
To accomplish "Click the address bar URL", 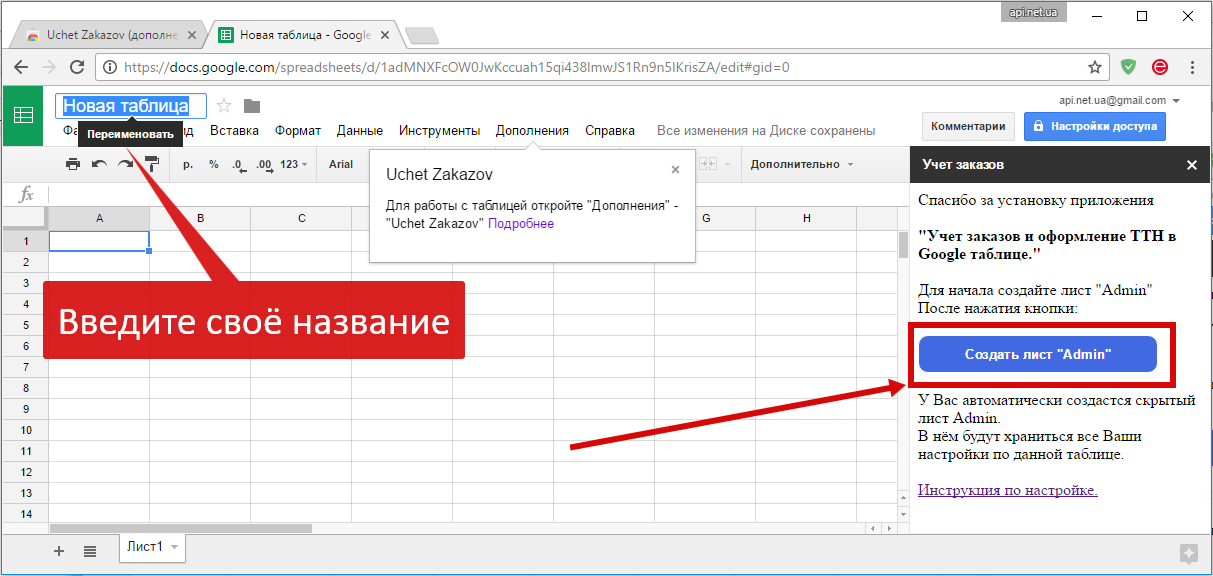I will pyautogui.click(x=457, y=68).
